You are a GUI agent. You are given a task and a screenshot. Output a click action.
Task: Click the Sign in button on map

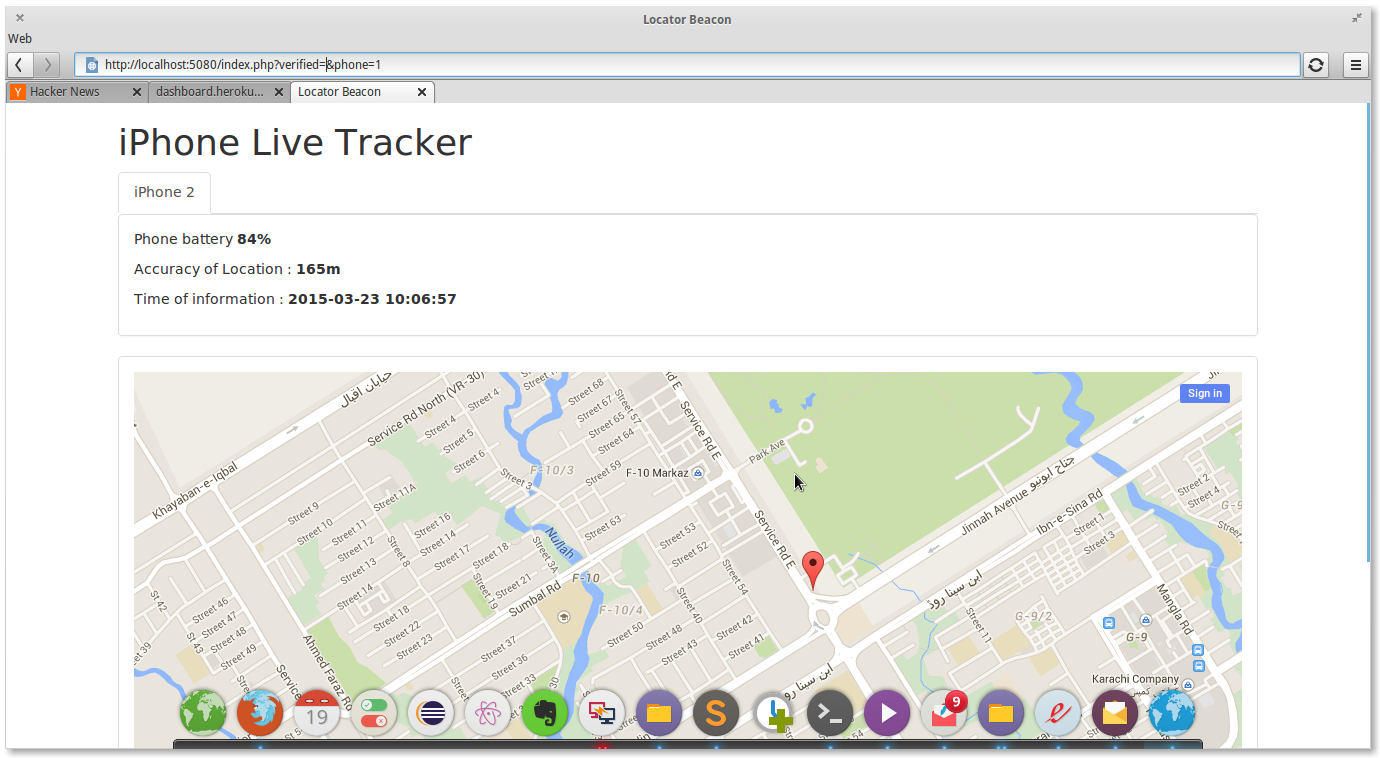[1204, 393]
